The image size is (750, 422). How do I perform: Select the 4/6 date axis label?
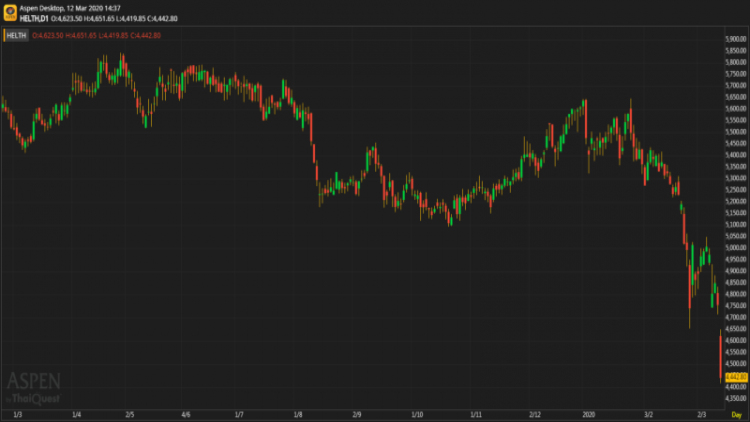(186, 414)
